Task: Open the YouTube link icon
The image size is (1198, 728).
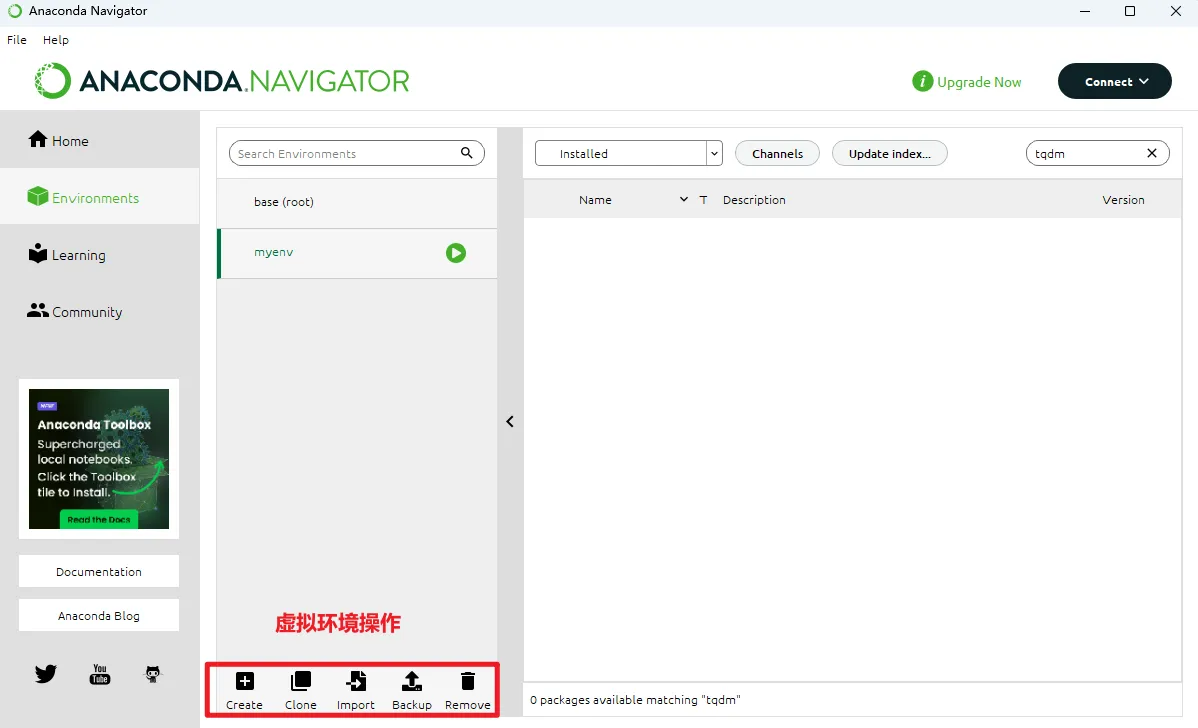Action: (100, 674)
